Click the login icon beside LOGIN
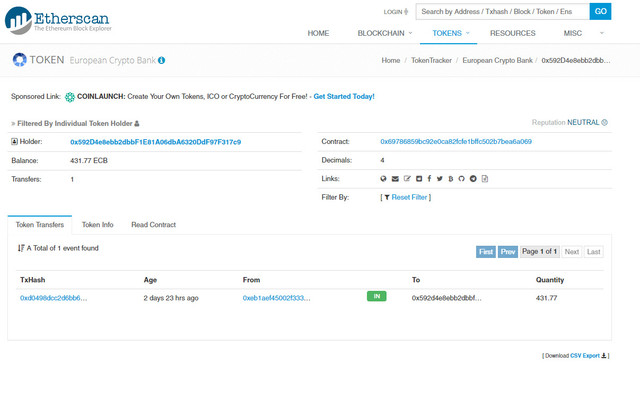The image size is (640, 404). tap(406, 12)
